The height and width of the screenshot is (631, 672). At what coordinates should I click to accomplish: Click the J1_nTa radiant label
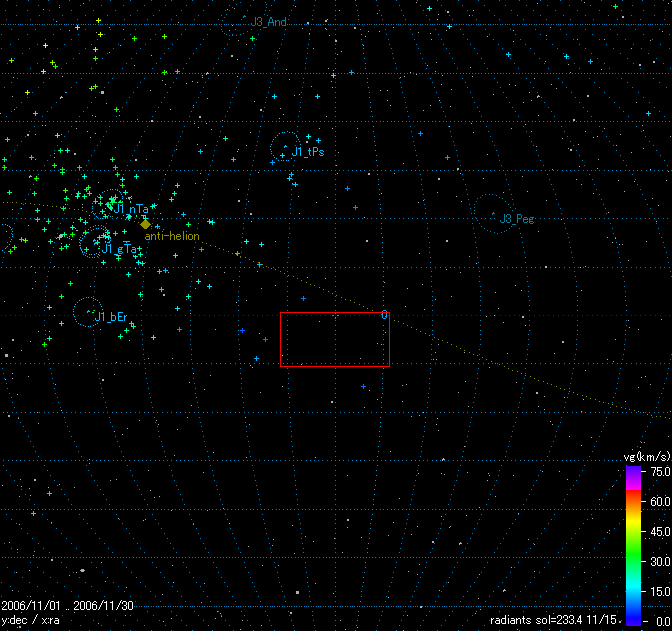131,209
